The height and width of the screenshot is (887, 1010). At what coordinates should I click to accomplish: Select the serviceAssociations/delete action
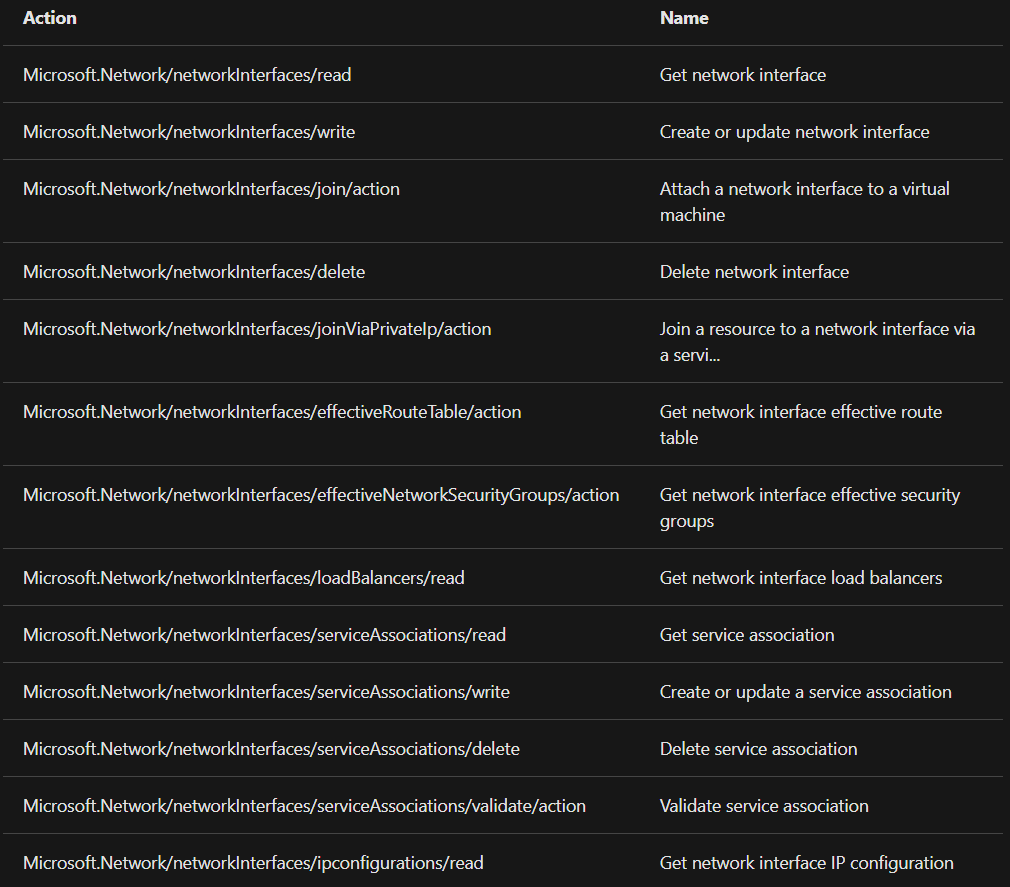271,749
